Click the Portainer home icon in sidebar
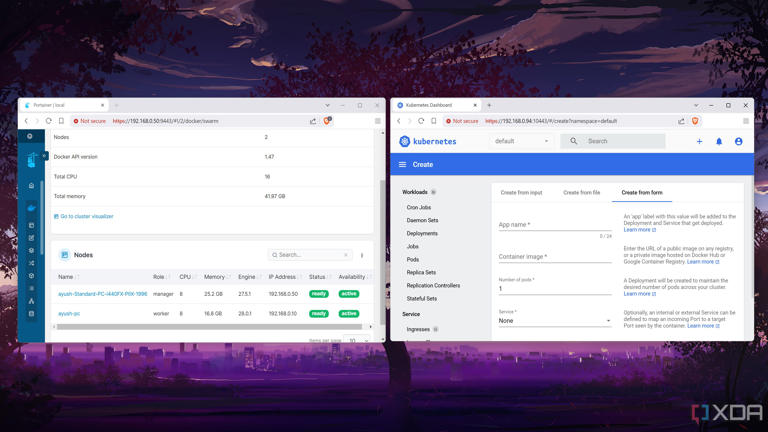 pos(31,186)
